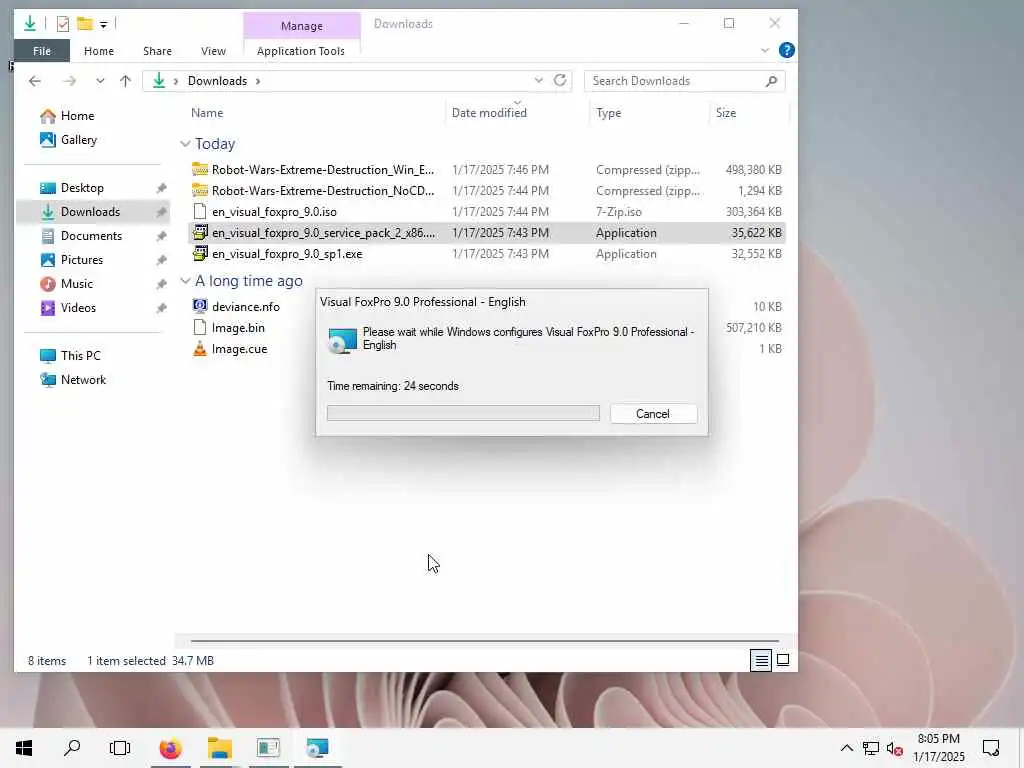Image resolution: width=1024 pixels, height=768 pixels.
Task: Sort by the Type column header
Action: pos(608,113)
